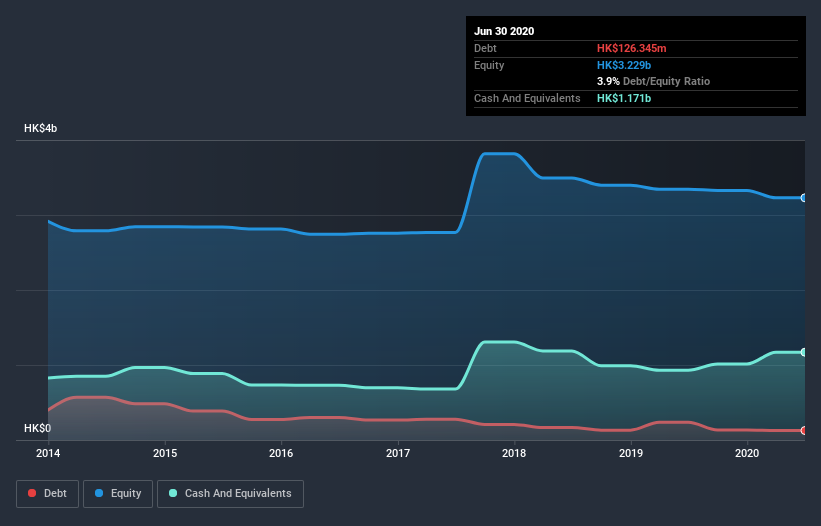Click the 2016 x-axis label
Screen dimensions: 821x526
click(x=281, y=453)
